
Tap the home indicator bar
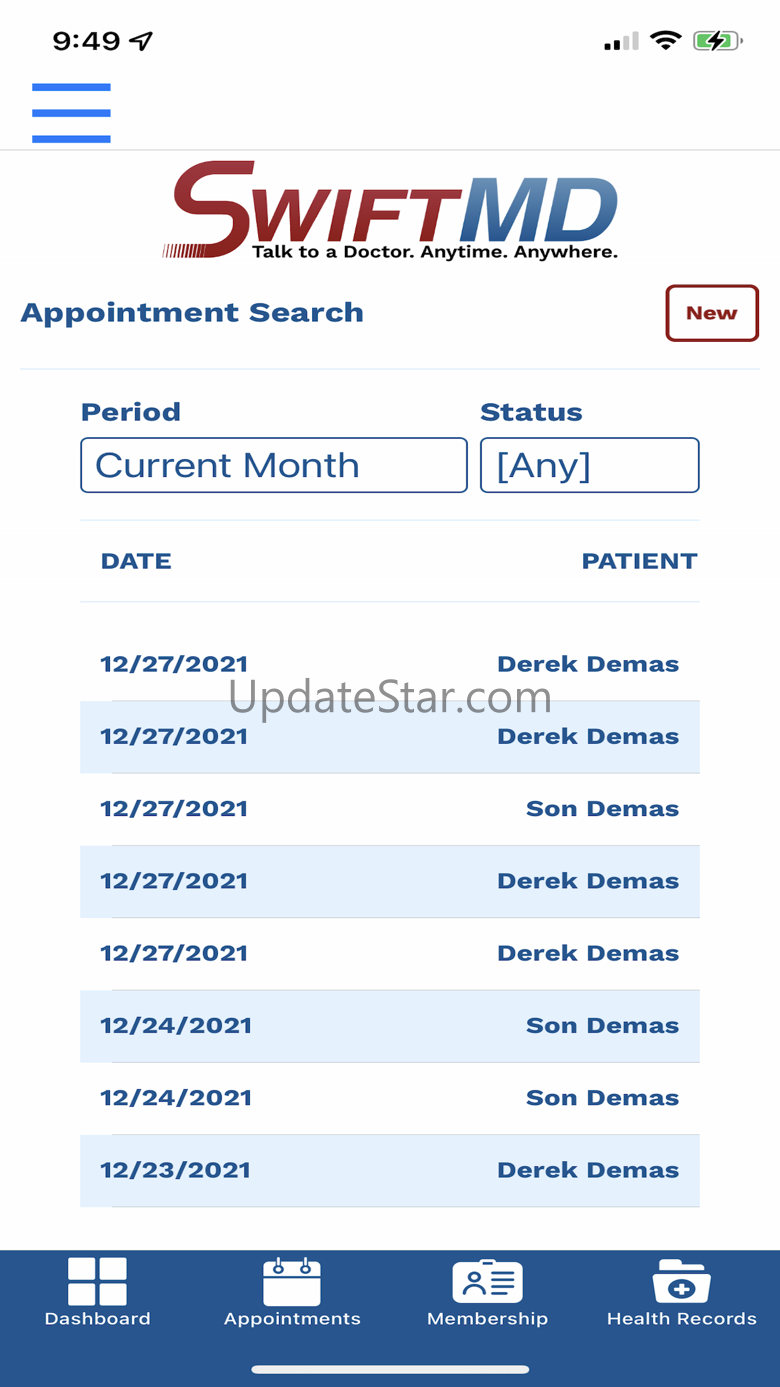[x=390, y=1369]
